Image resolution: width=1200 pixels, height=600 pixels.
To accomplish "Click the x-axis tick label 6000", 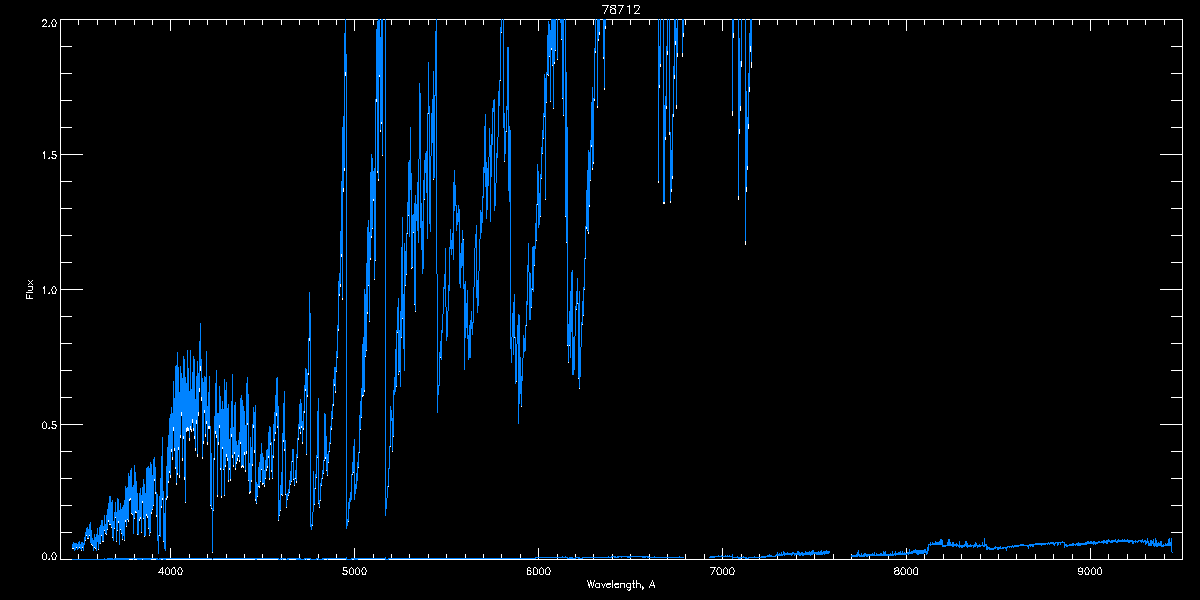I will click(x=538, y=571).
